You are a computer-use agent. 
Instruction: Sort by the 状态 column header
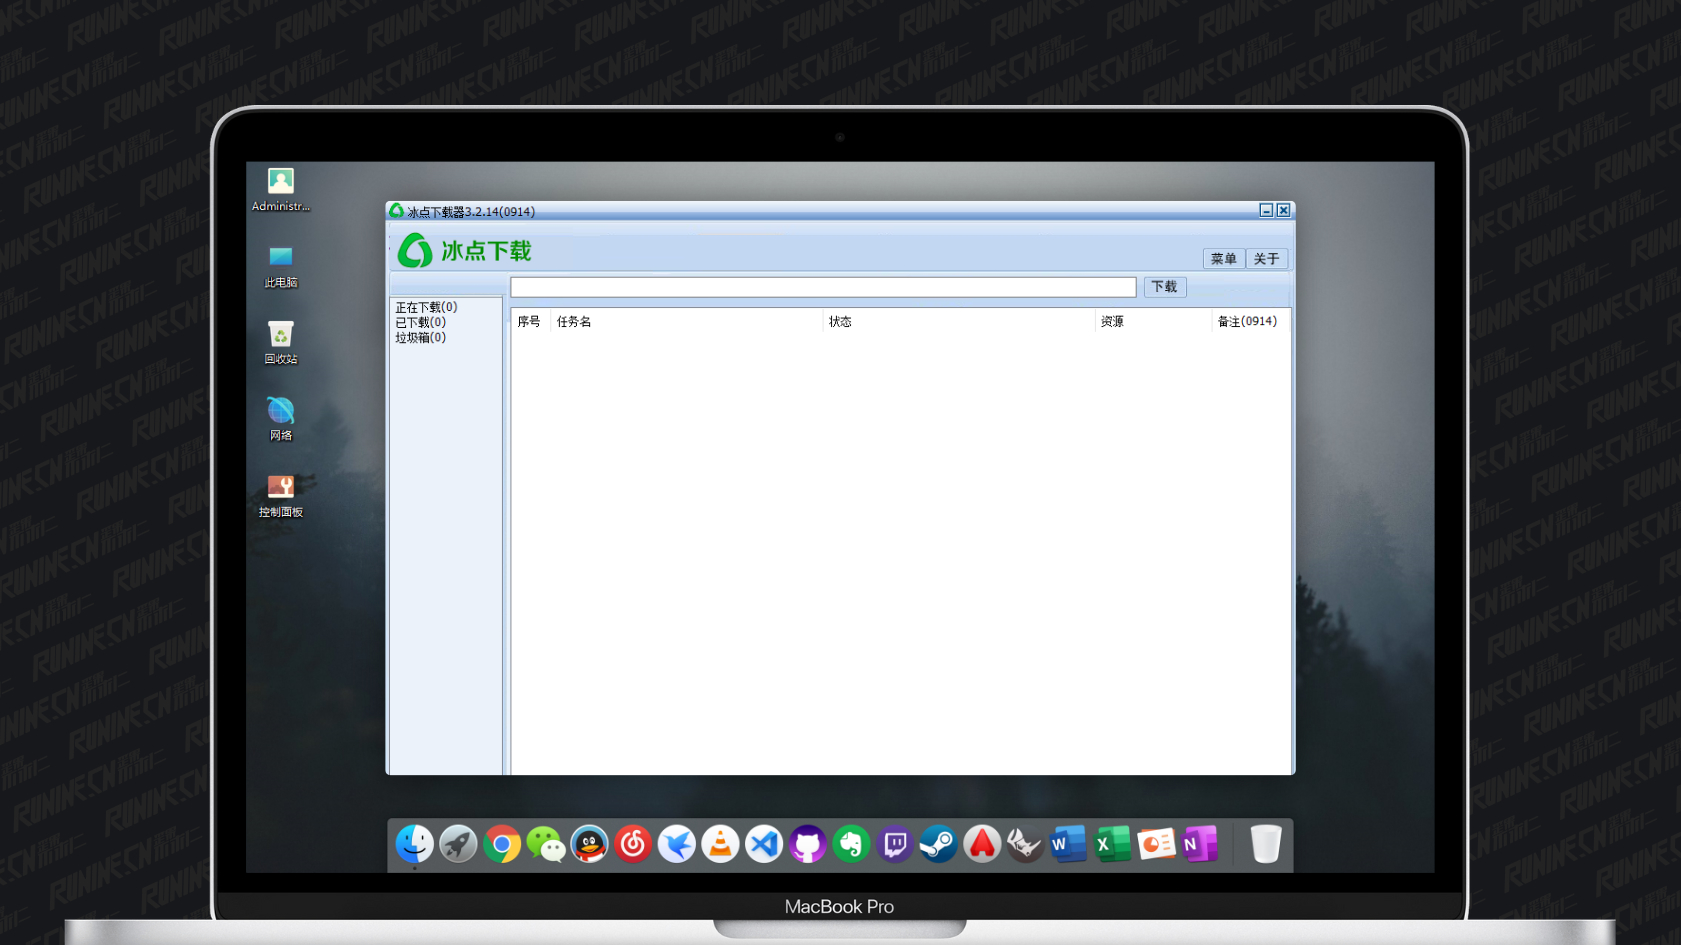tap(959, 321)
